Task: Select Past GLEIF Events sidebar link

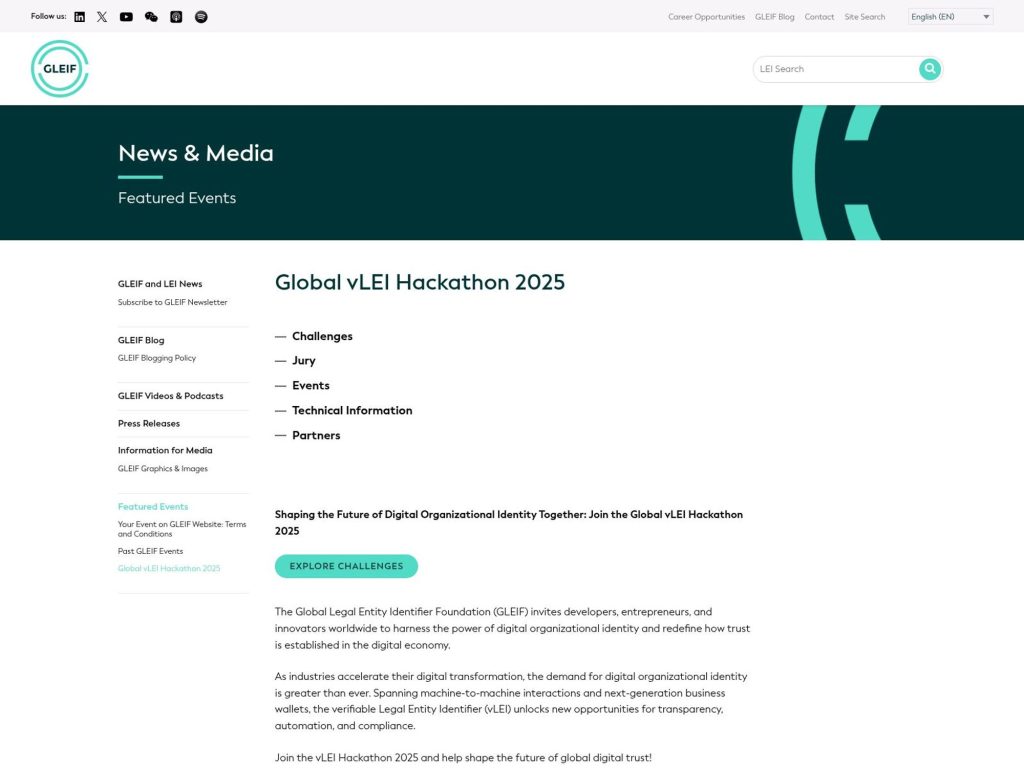Action: pos(150,551)
